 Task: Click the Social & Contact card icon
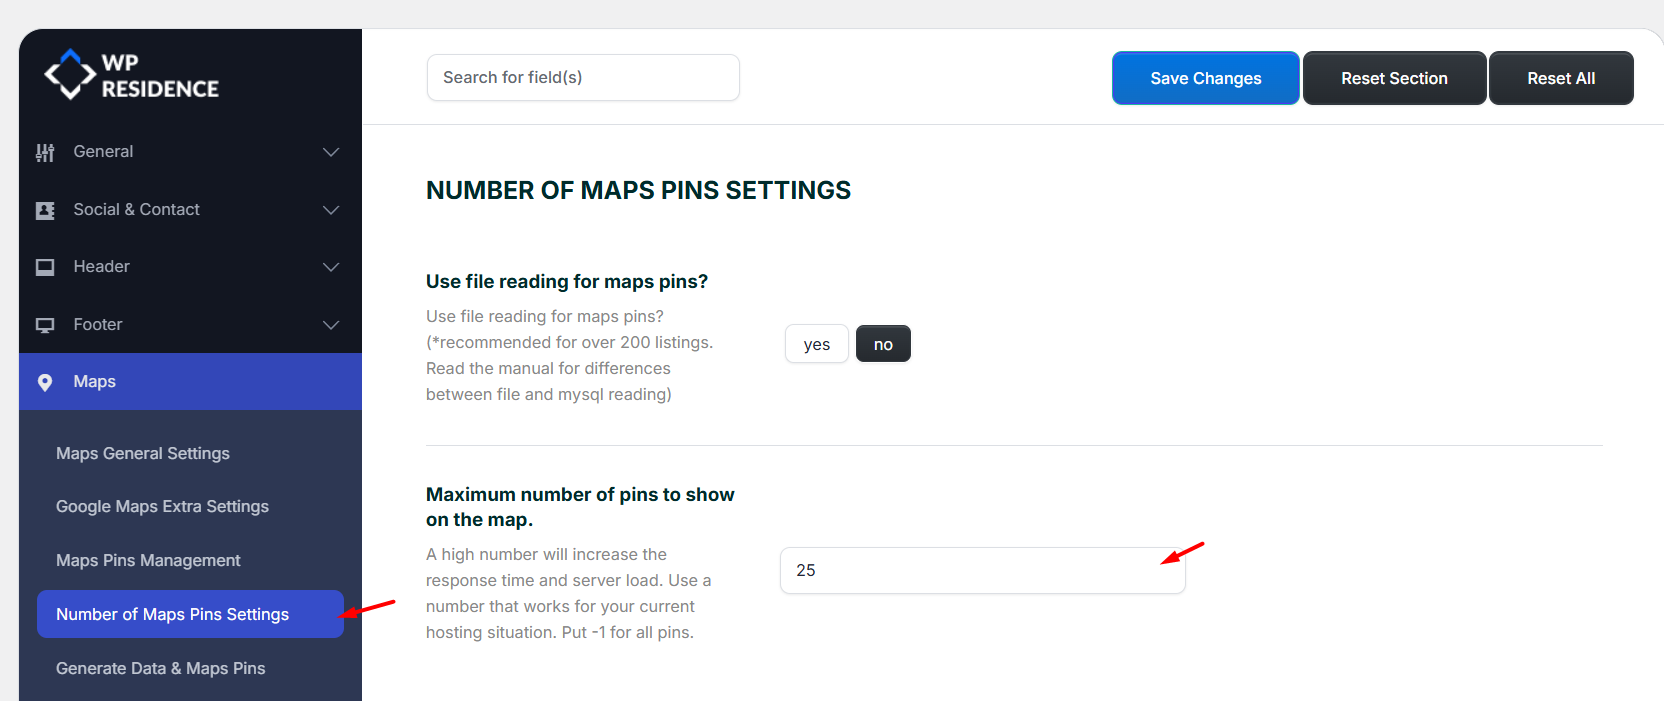[45, 210]
